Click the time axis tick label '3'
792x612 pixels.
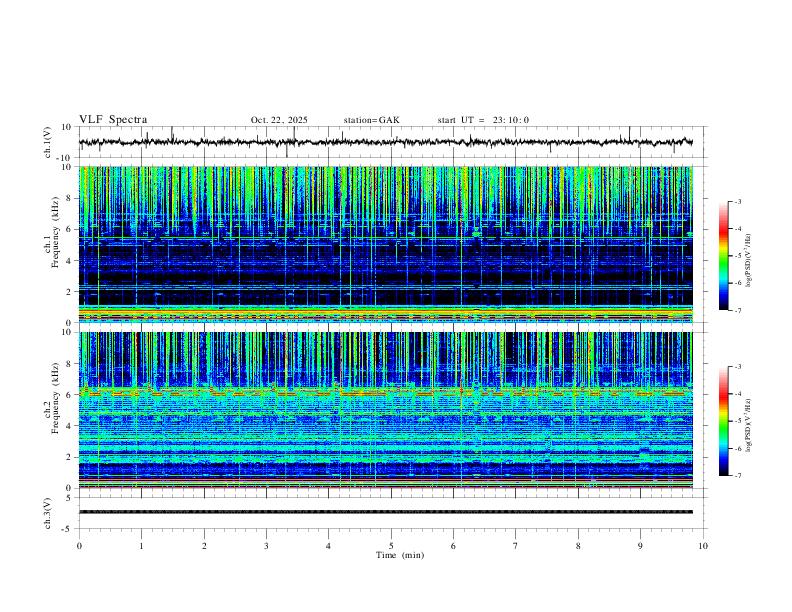(x=266, y=546)
